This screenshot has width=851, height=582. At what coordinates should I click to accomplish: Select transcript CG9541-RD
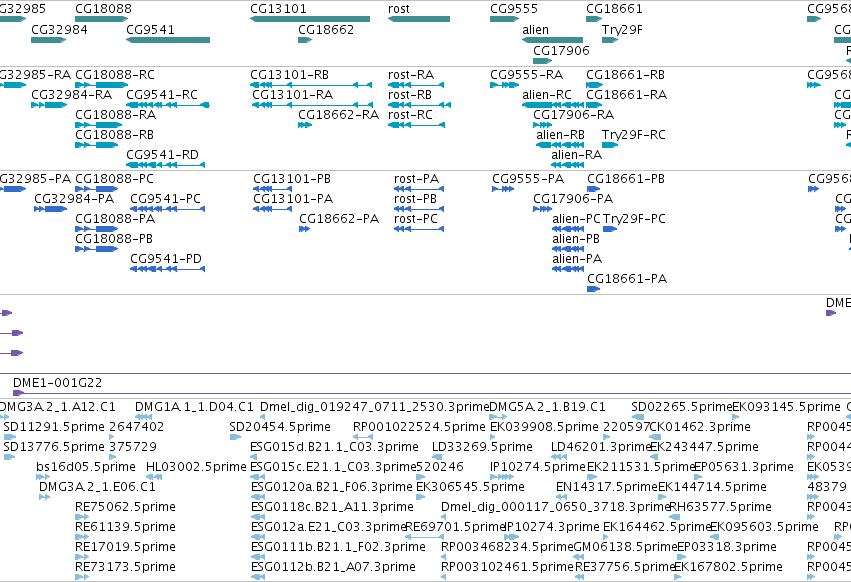[162, 155]
